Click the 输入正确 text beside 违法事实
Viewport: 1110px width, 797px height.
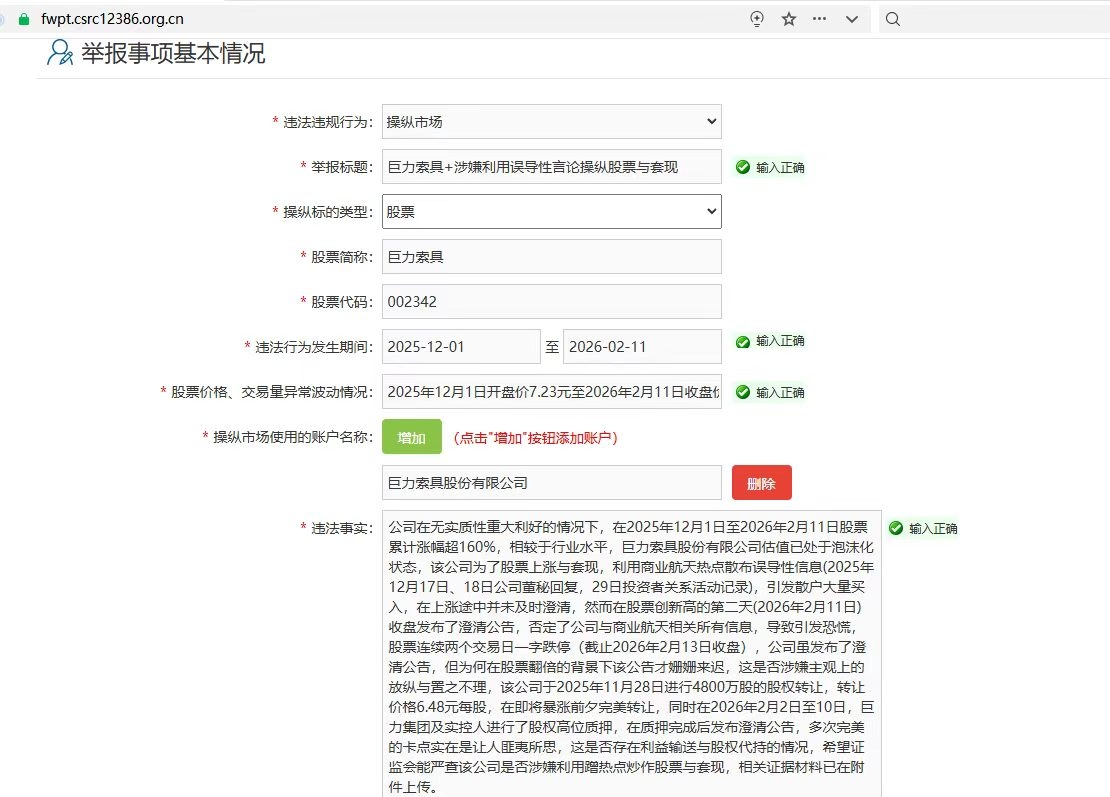[933, 529]
